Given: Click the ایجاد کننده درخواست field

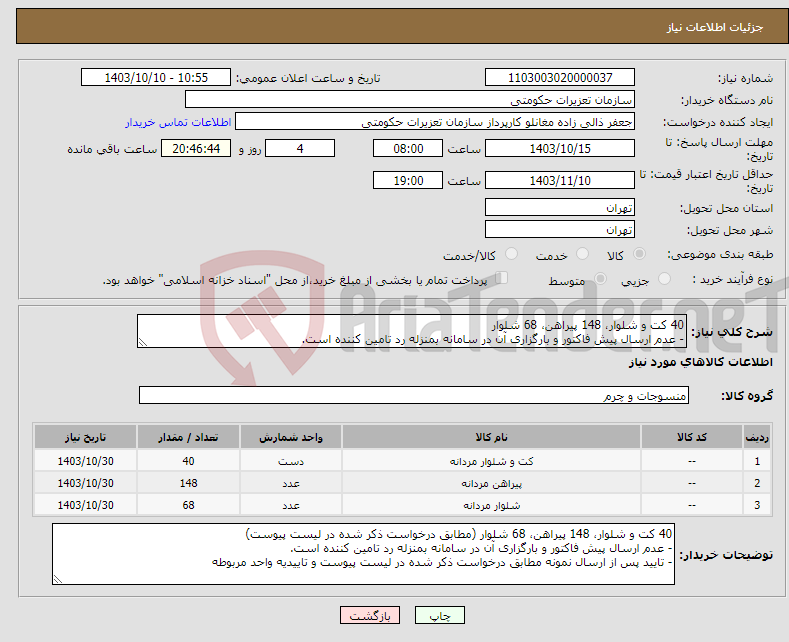Looking at the screenshot, I should [x=435, y=122].
